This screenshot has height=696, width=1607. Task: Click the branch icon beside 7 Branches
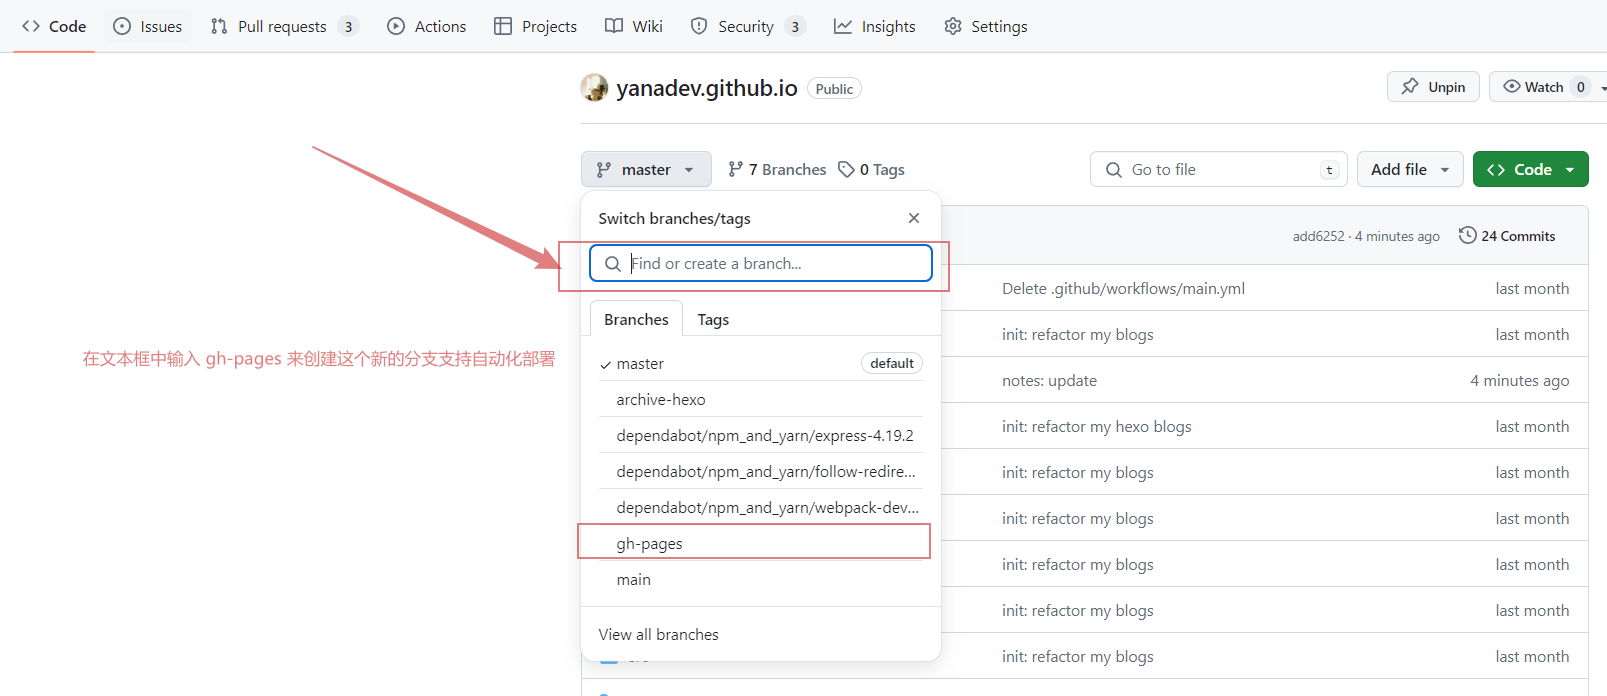pos(736,169)
